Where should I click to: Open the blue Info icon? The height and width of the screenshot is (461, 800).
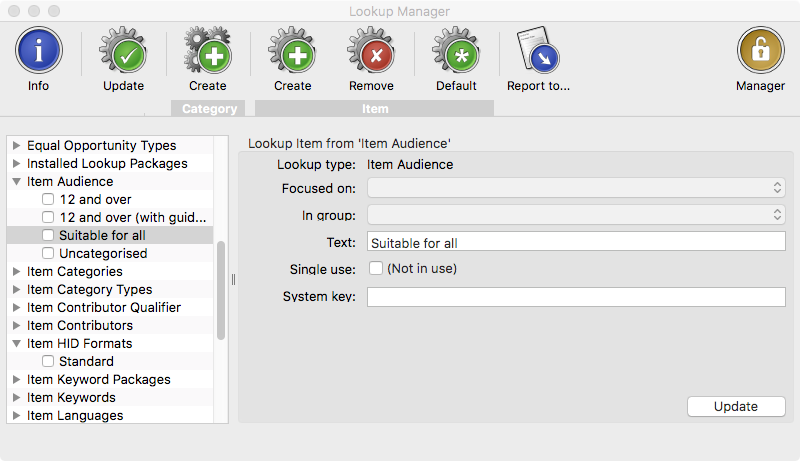pyautogui.click(x=39, y=50)
